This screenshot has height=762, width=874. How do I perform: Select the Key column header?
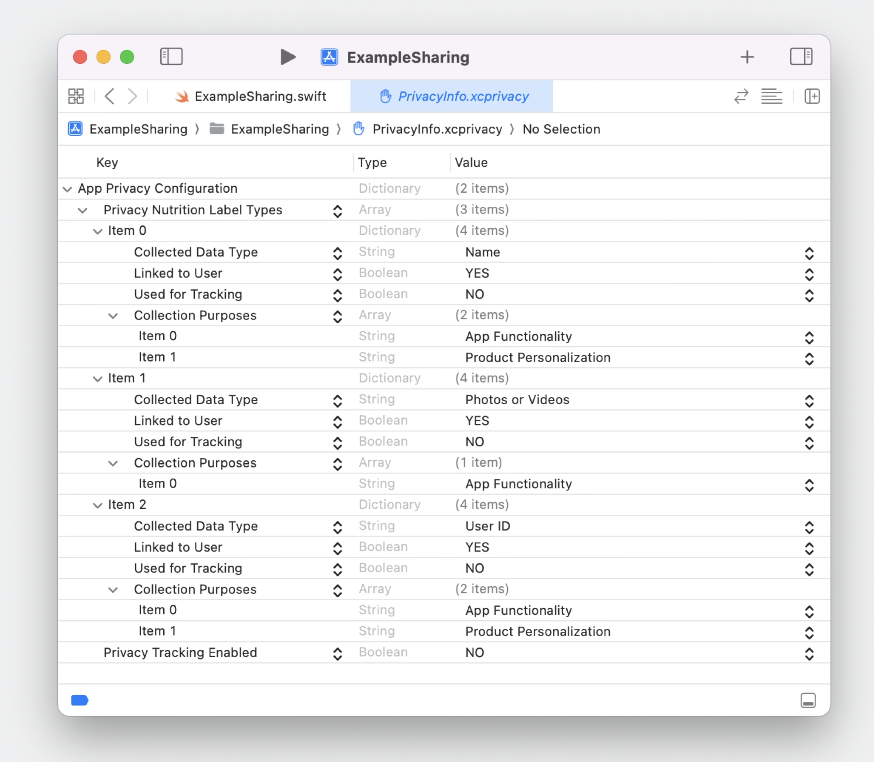[107, 162]
